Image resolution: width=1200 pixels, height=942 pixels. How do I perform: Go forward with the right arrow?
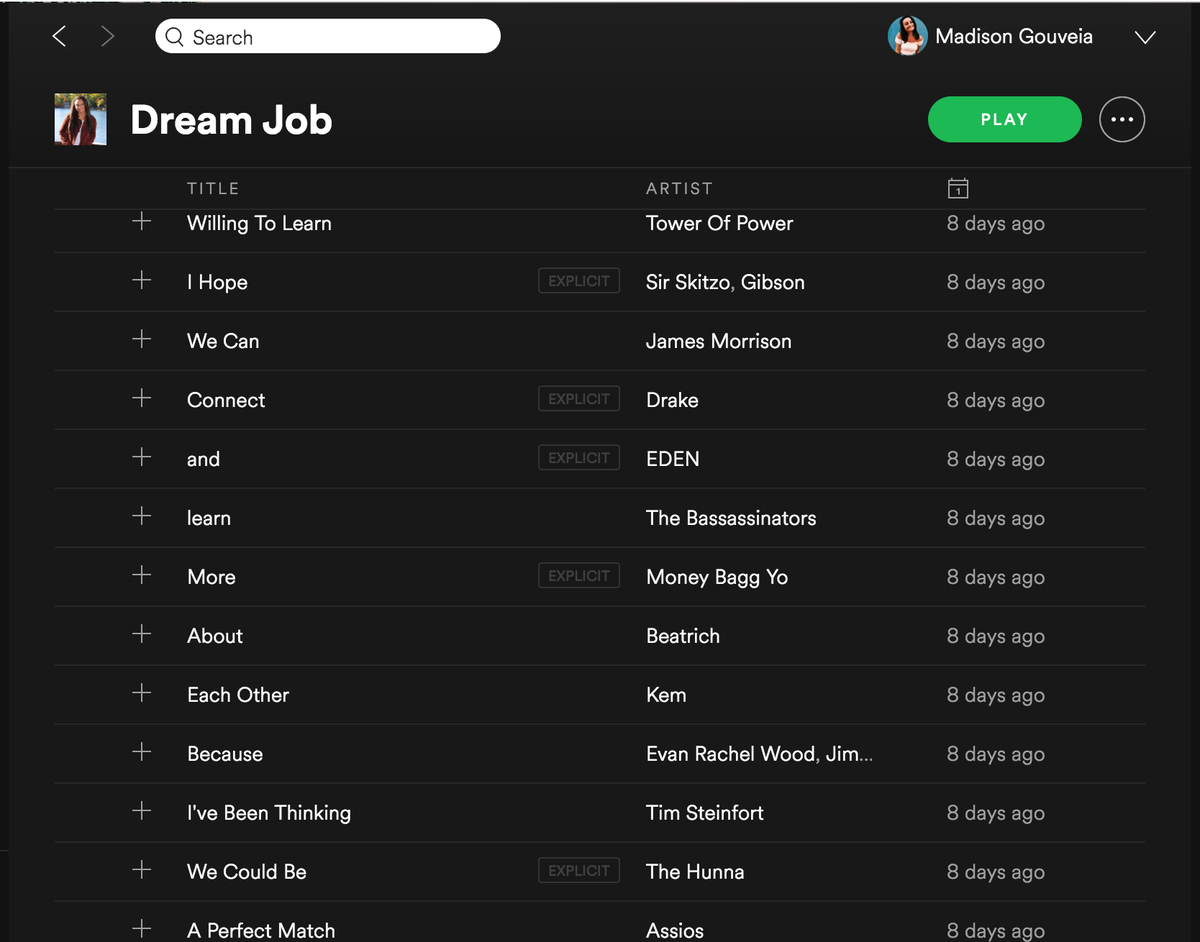click(108, 37)
